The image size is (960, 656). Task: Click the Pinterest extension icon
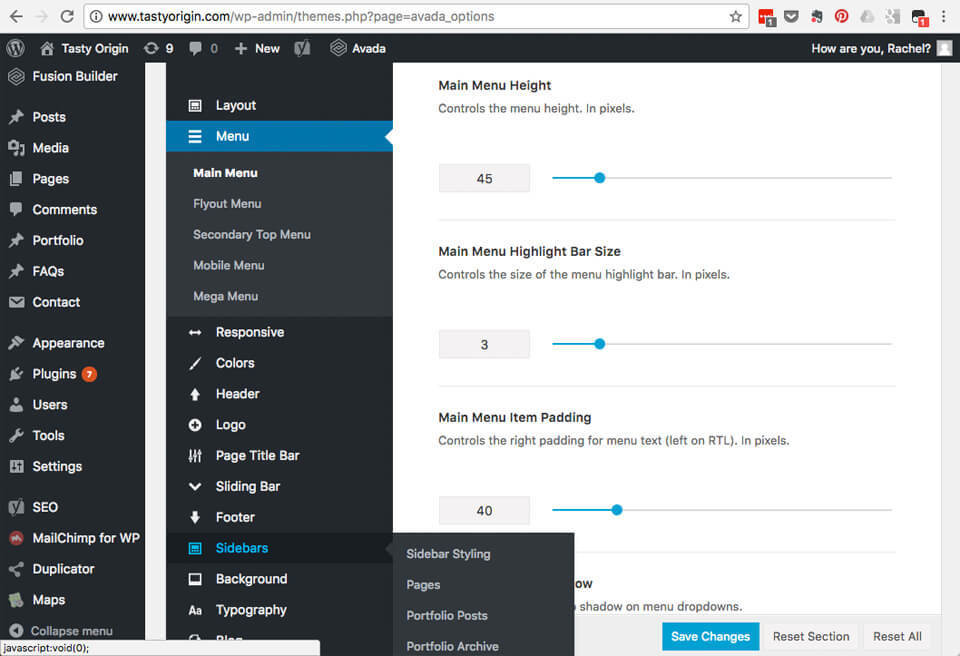842,17
